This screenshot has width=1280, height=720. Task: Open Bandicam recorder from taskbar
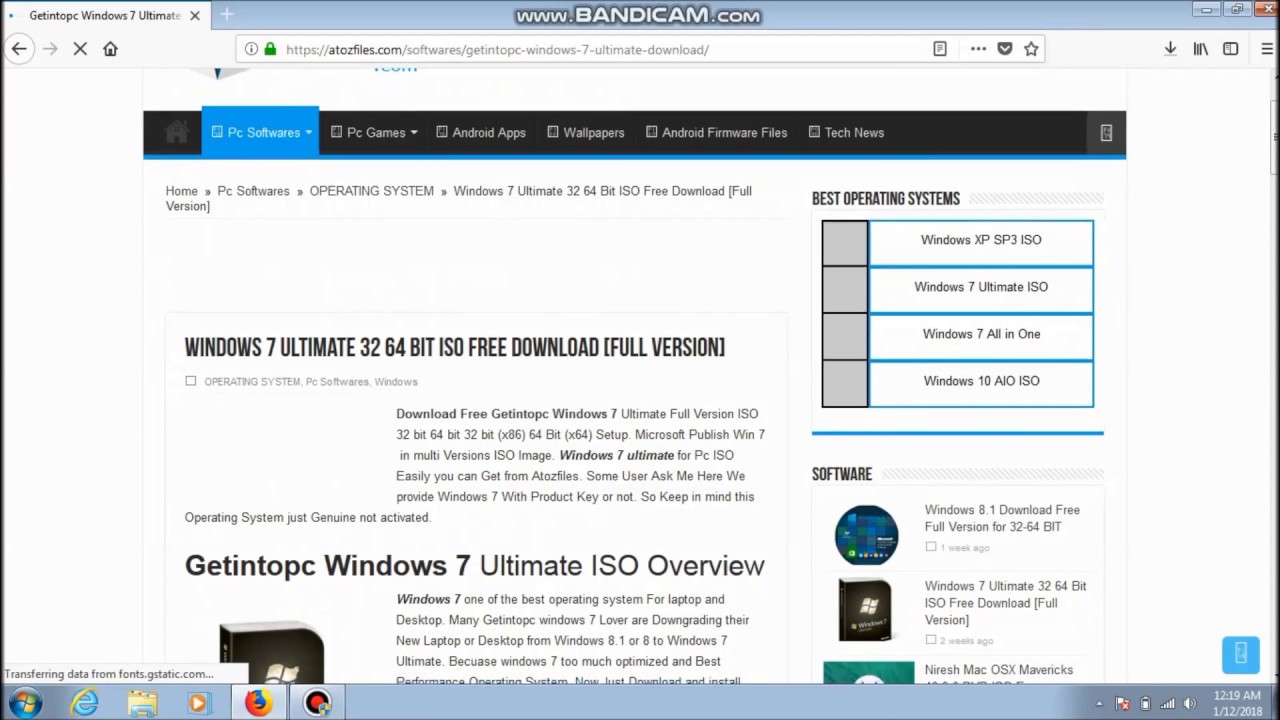(317, 703)
